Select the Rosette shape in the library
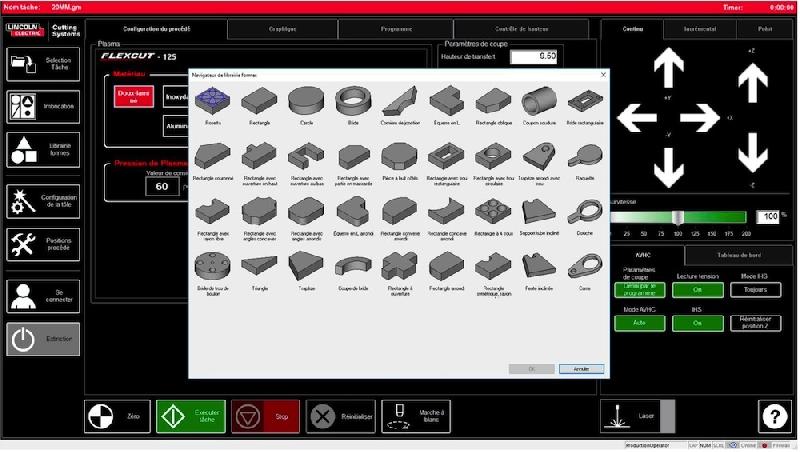 pyautogui.click(x=212, y=104)
